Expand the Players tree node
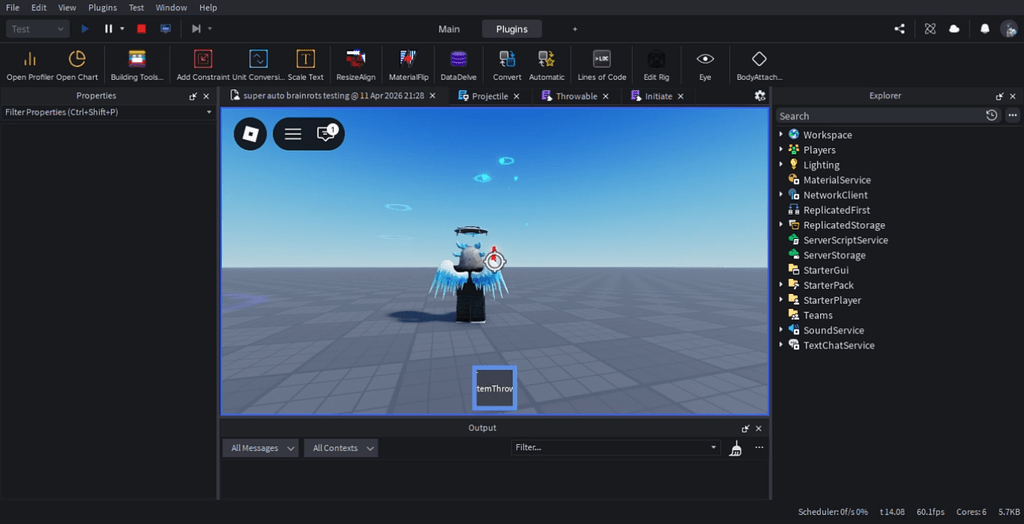 [780, 149]
